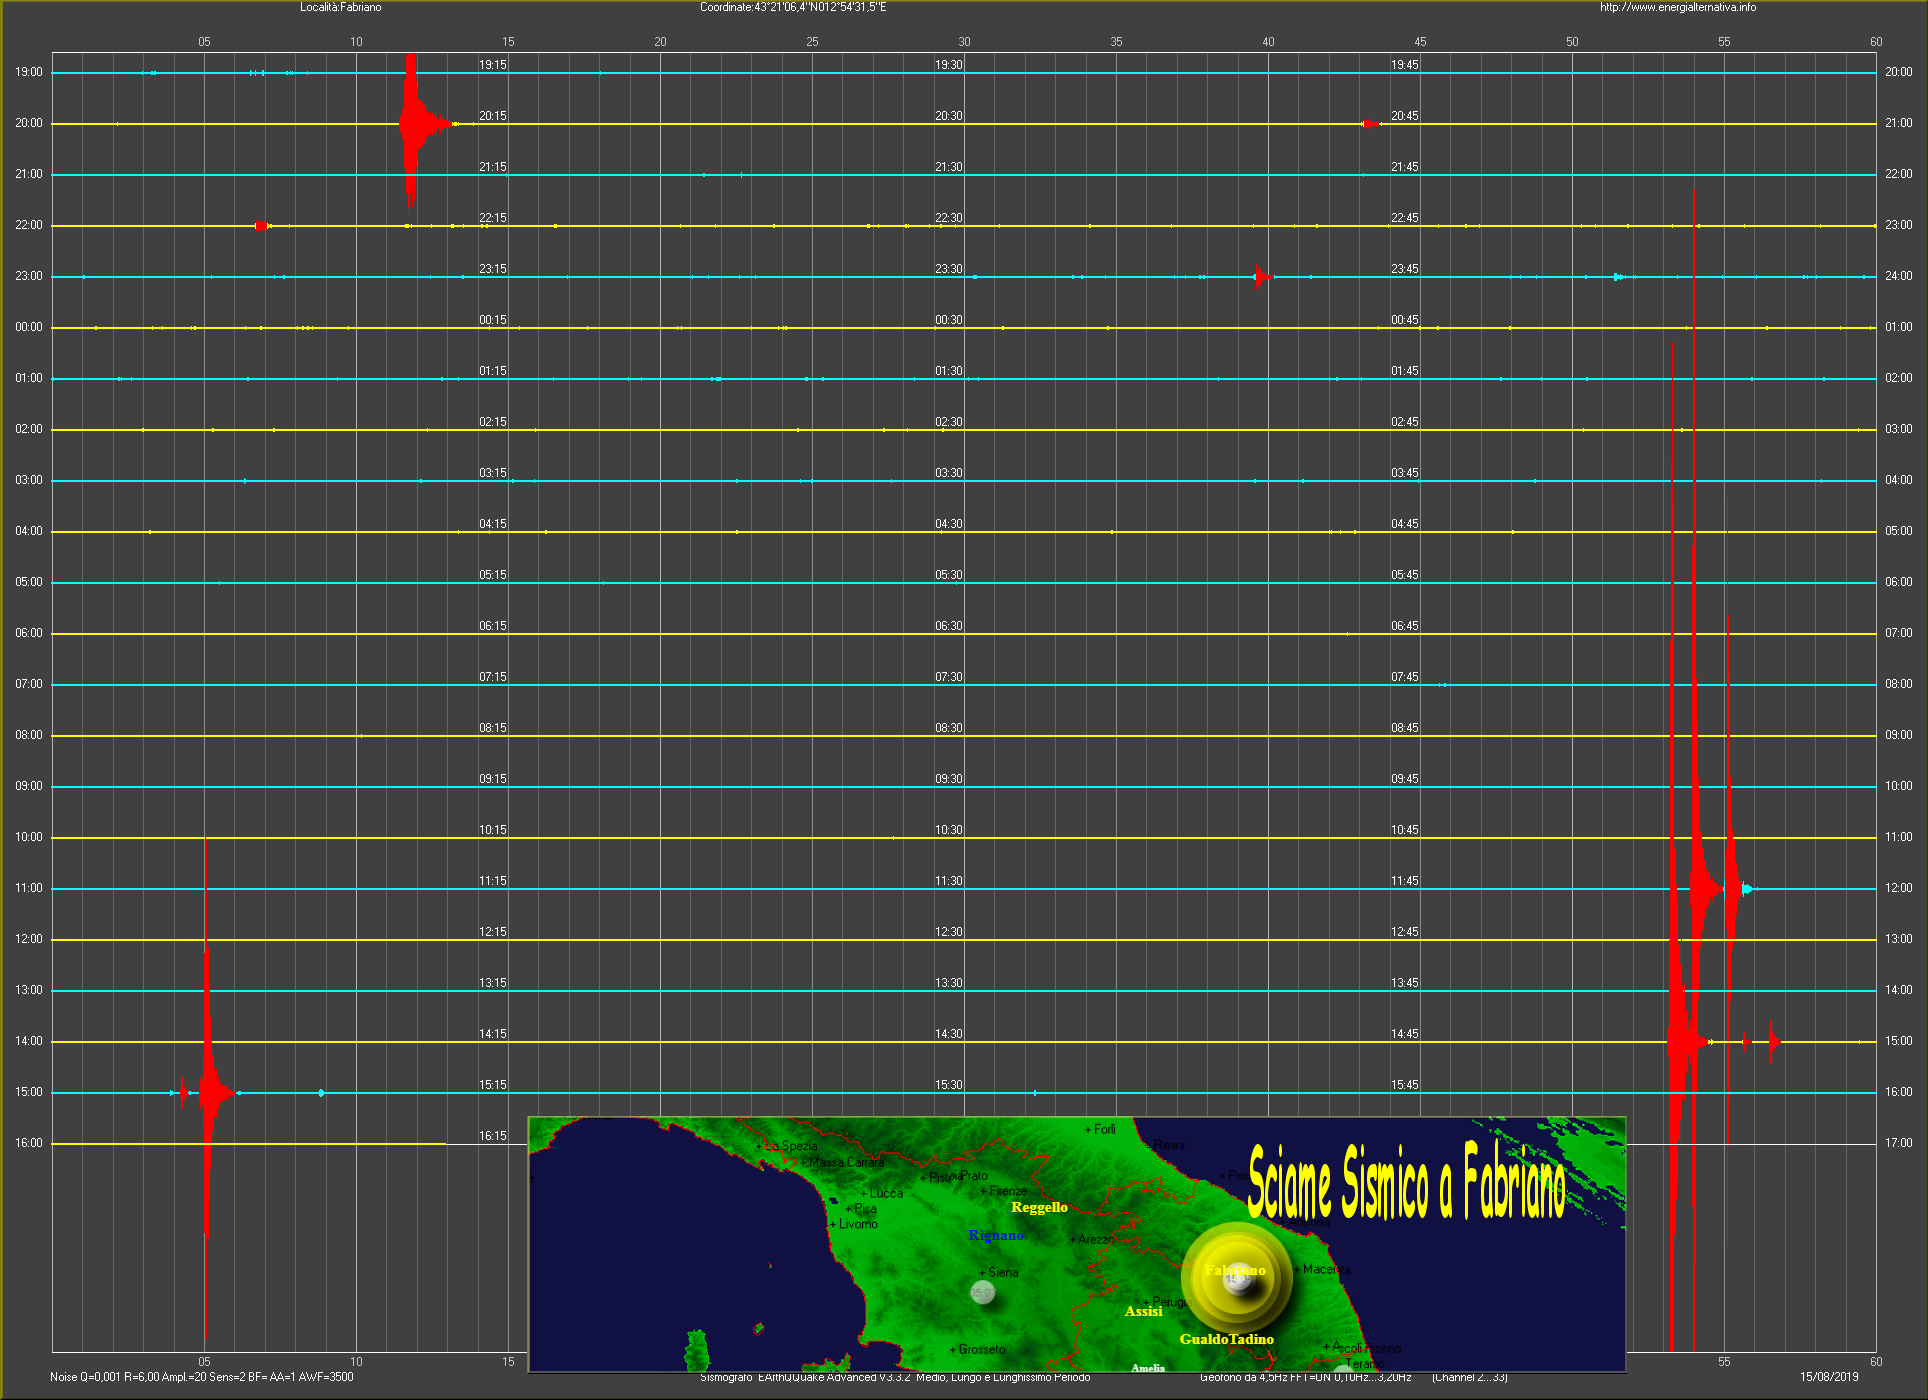Image resolution: width=1928 pixels, height=1400 pixels.
Task: Click the '[Channel 2...33]' footer label
Action: (1470, 1378)
